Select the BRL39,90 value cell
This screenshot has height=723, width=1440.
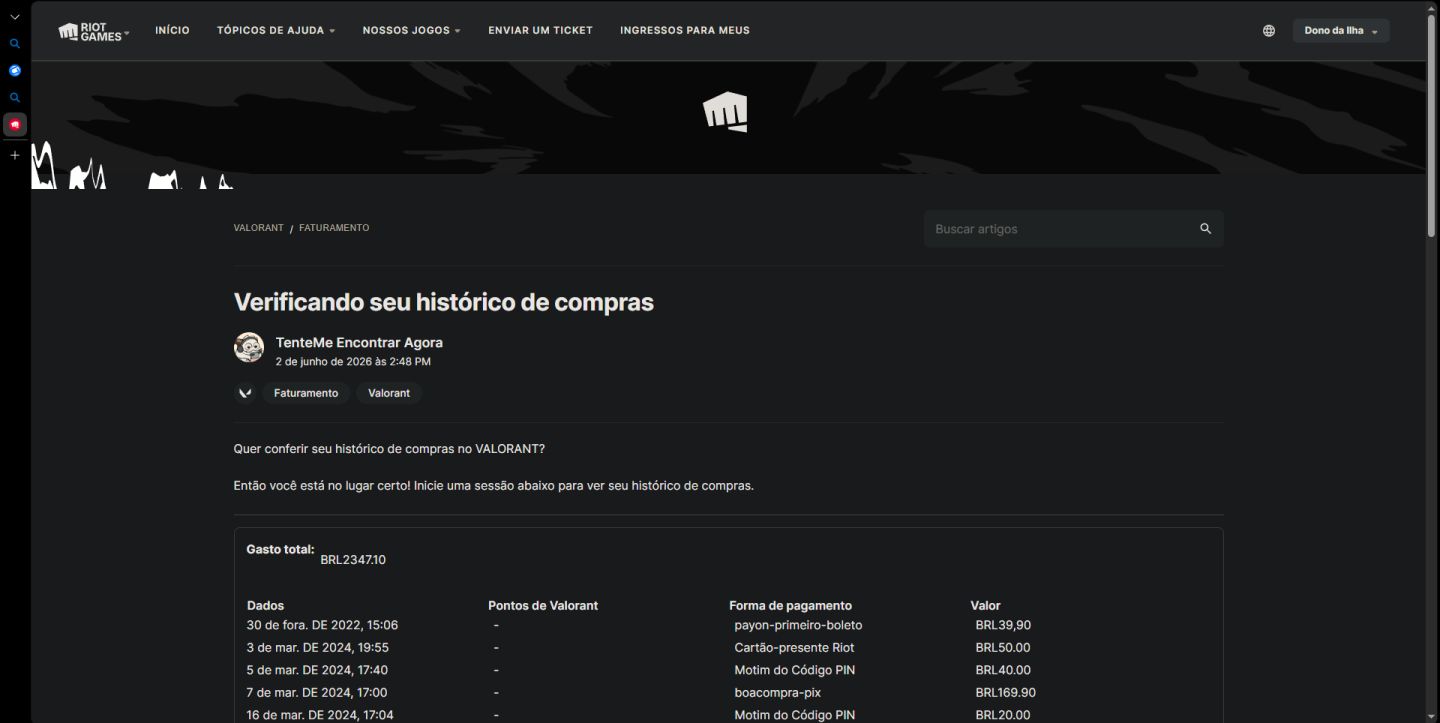tap(1003, 625)
